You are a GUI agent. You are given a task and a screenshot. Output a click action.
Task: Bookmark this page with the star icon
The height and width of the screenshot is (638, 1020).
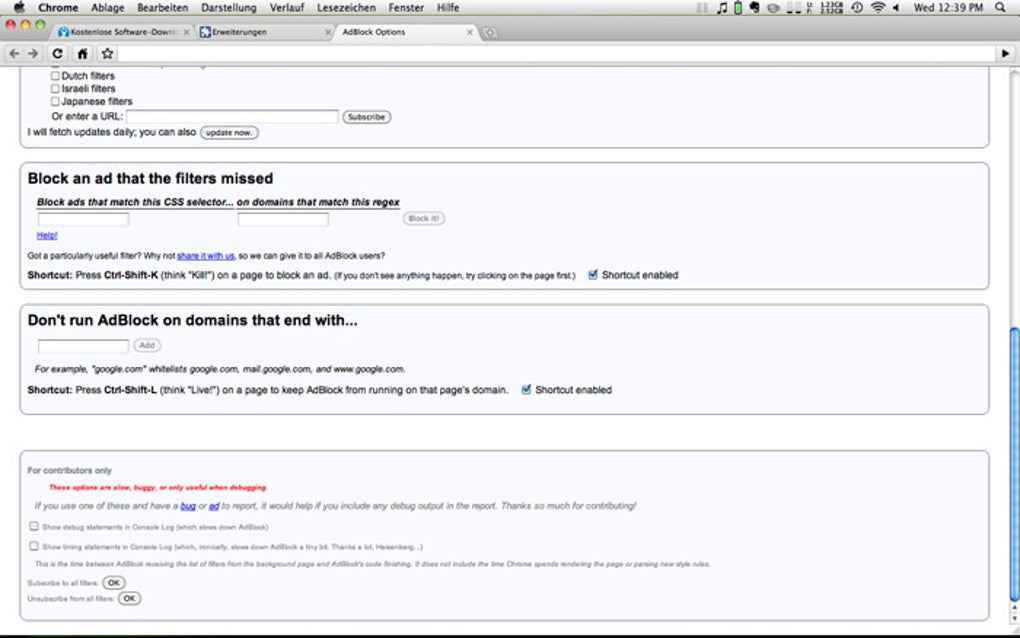click(107, 54)
